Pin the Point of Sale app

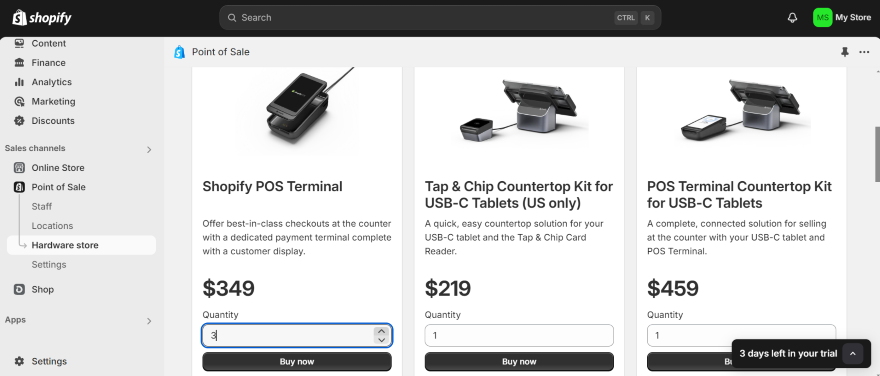845,52
